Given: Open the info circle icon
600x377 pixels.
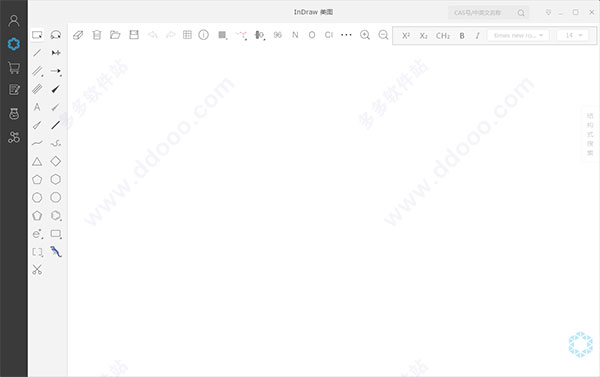Looking at the screenshot, I should 204,35.
